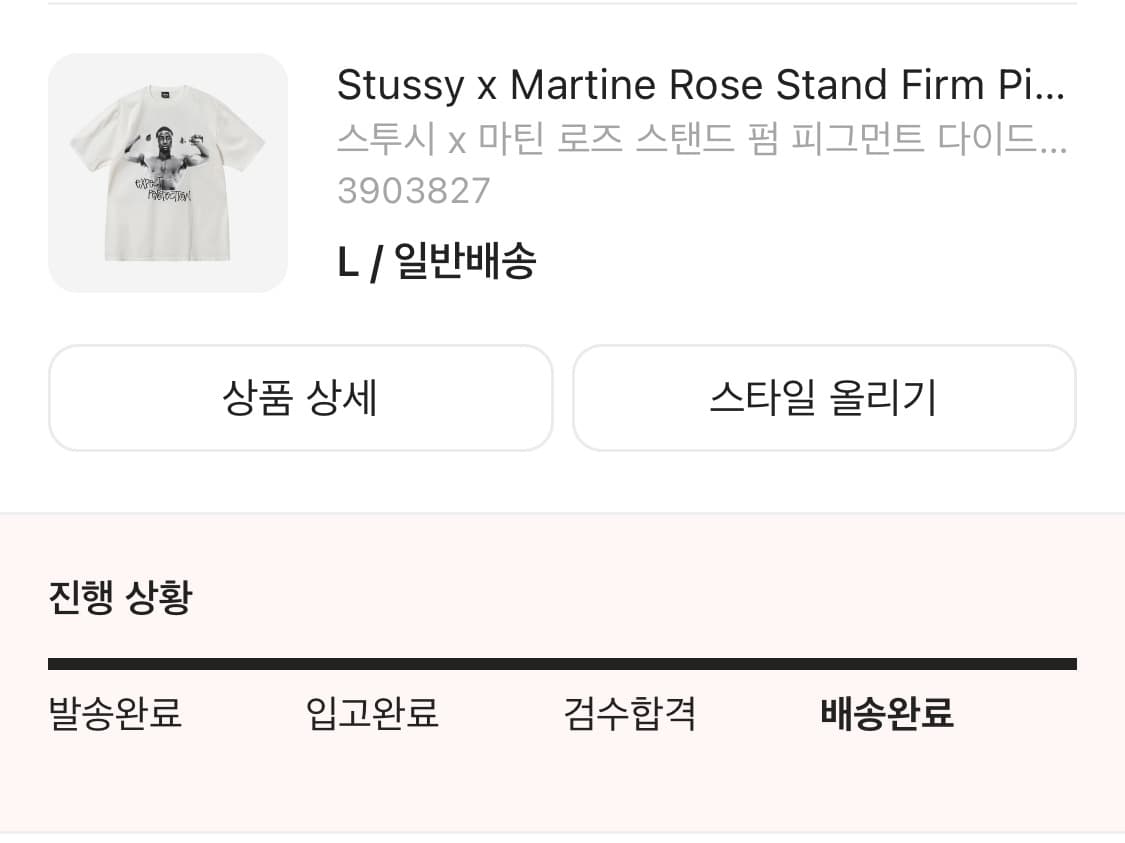This screenshot has height=843, width=1125.
Task: Click the 발송완료 status label
Action: tap(113, 714)
